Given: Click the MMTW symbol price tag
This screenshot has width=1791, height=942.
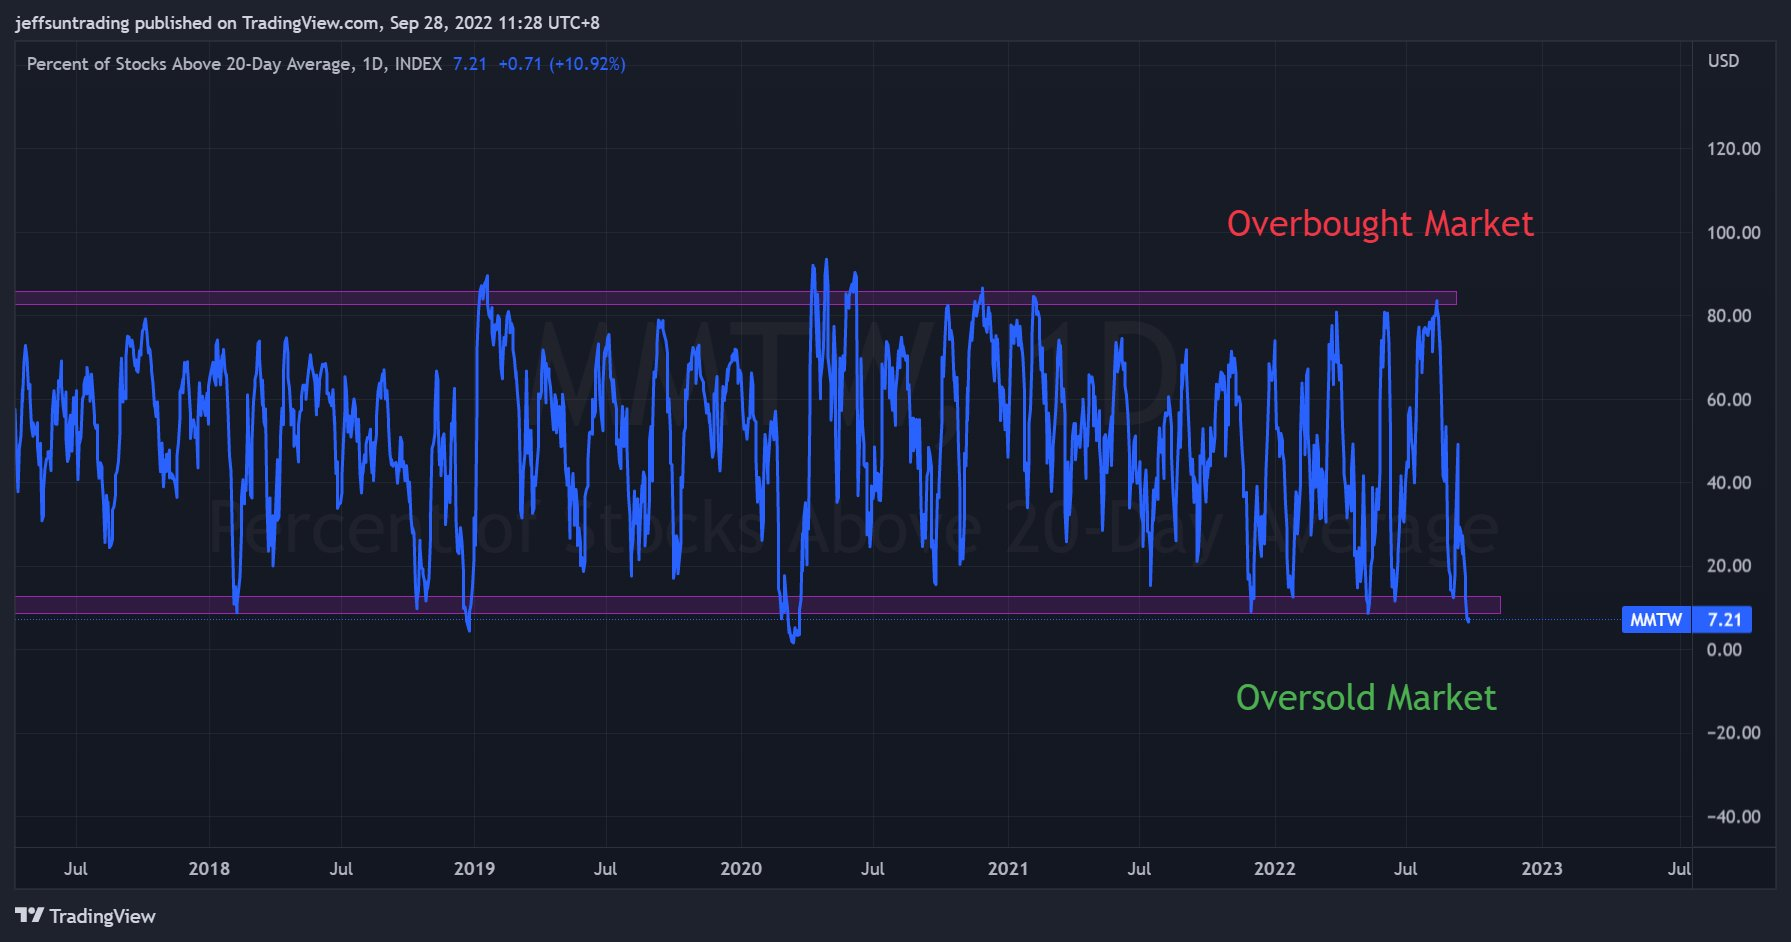Looking at the screenshot, I should pos(1655,620).
